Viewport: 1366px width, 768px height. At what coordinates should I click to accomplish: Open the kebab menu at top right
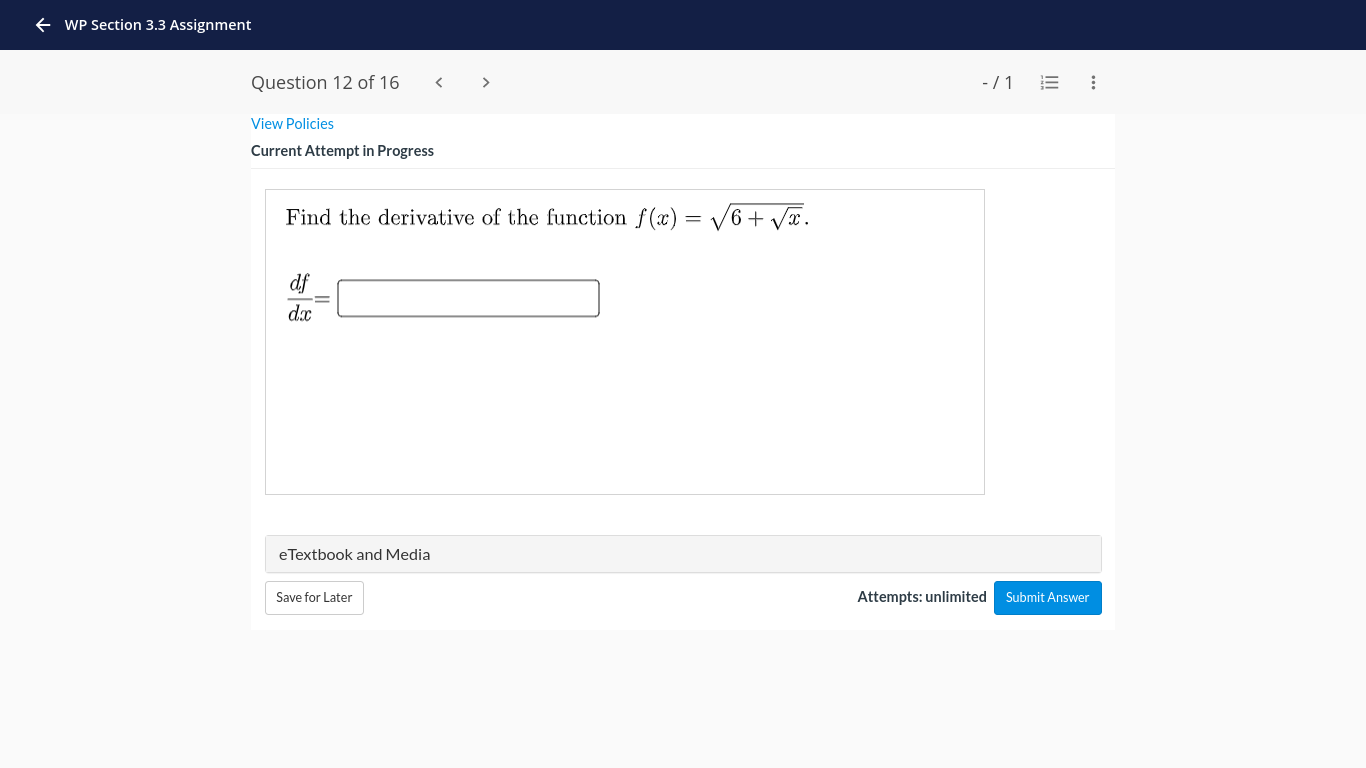[1093, 82]
